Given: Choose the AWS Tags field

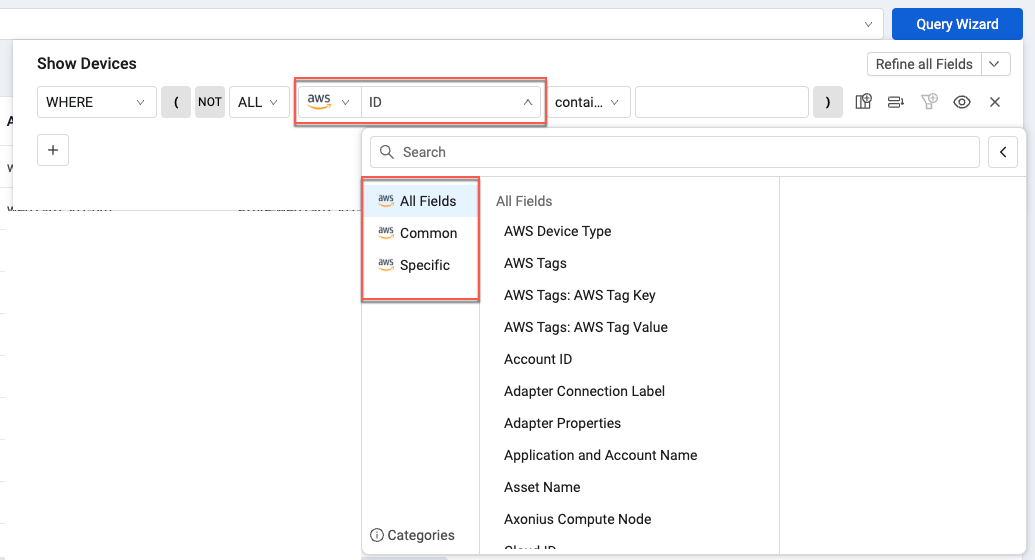Looking at the screenshot, I should (535, 263).
